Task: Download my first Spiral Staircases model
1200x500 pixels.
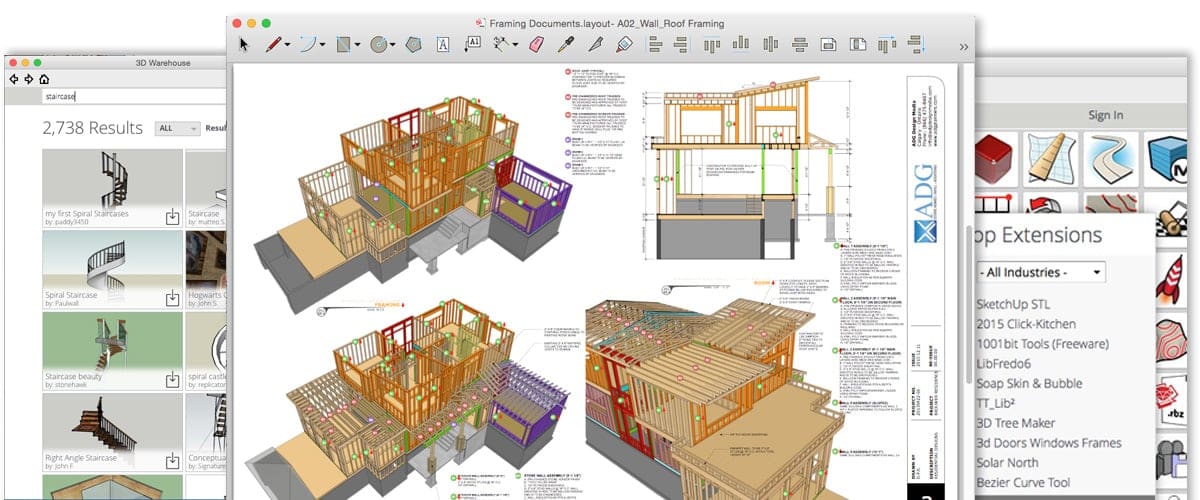Action: coord(172,216)
